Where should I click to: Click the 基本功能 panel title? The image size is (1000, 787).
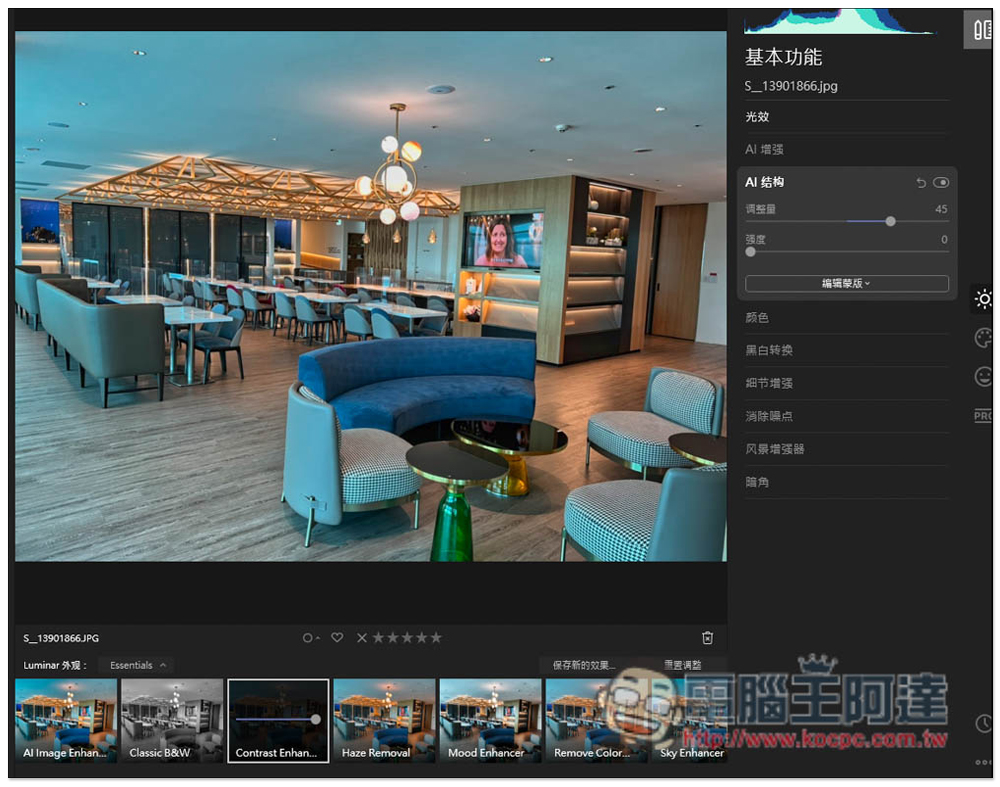(783, 57)
